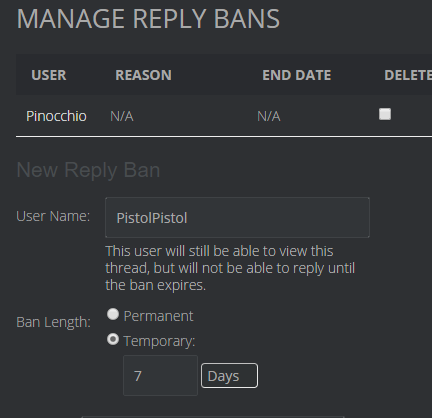This screenshot has height=418, width=432.
Task: Click the REASON column header
Action: coord(143,75)
